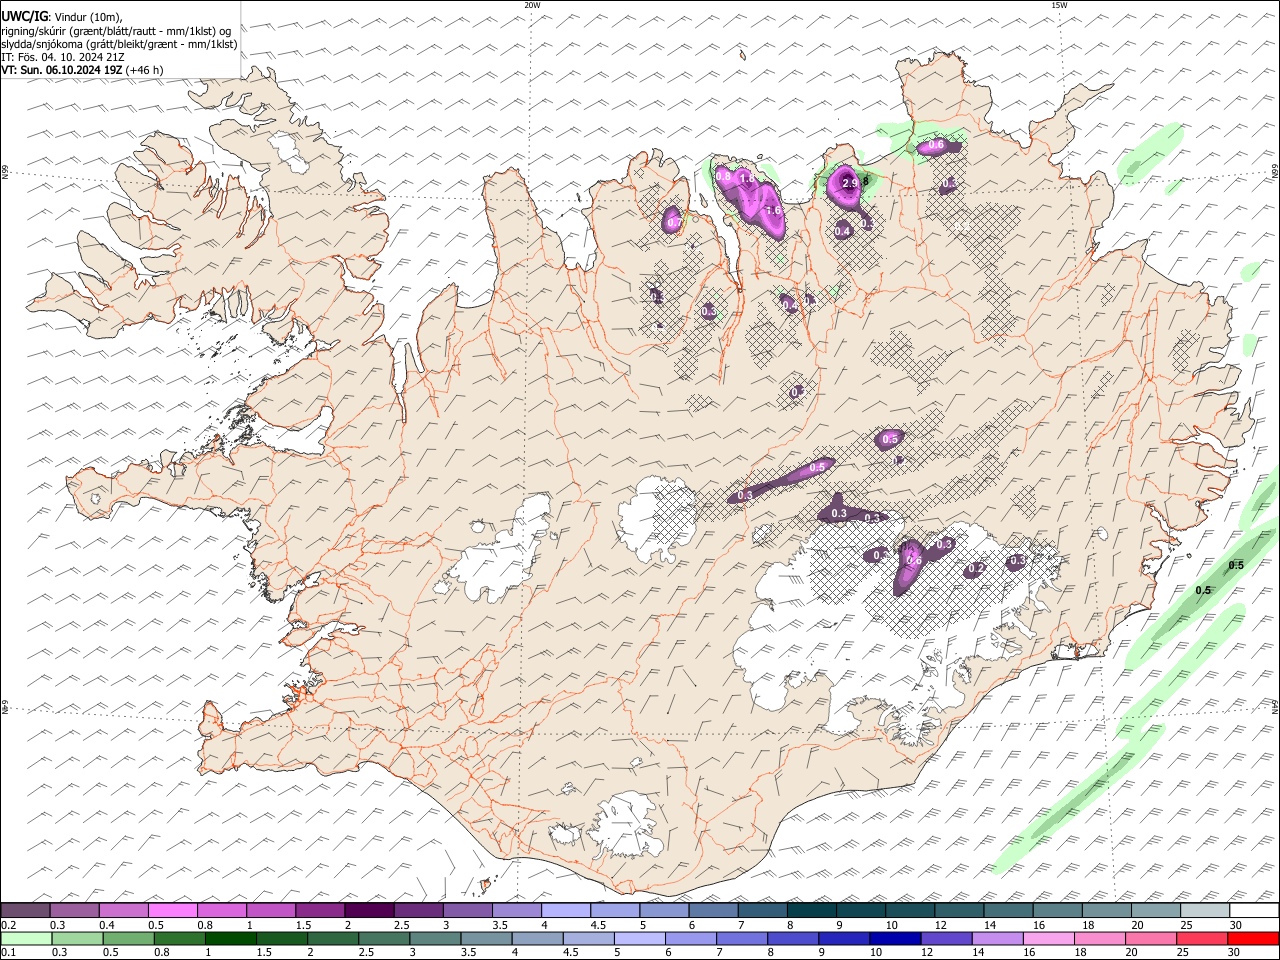Pick the light lavender upper swatch labeled 4
This screenshot has height=960, width=1280.
(566, 910)
